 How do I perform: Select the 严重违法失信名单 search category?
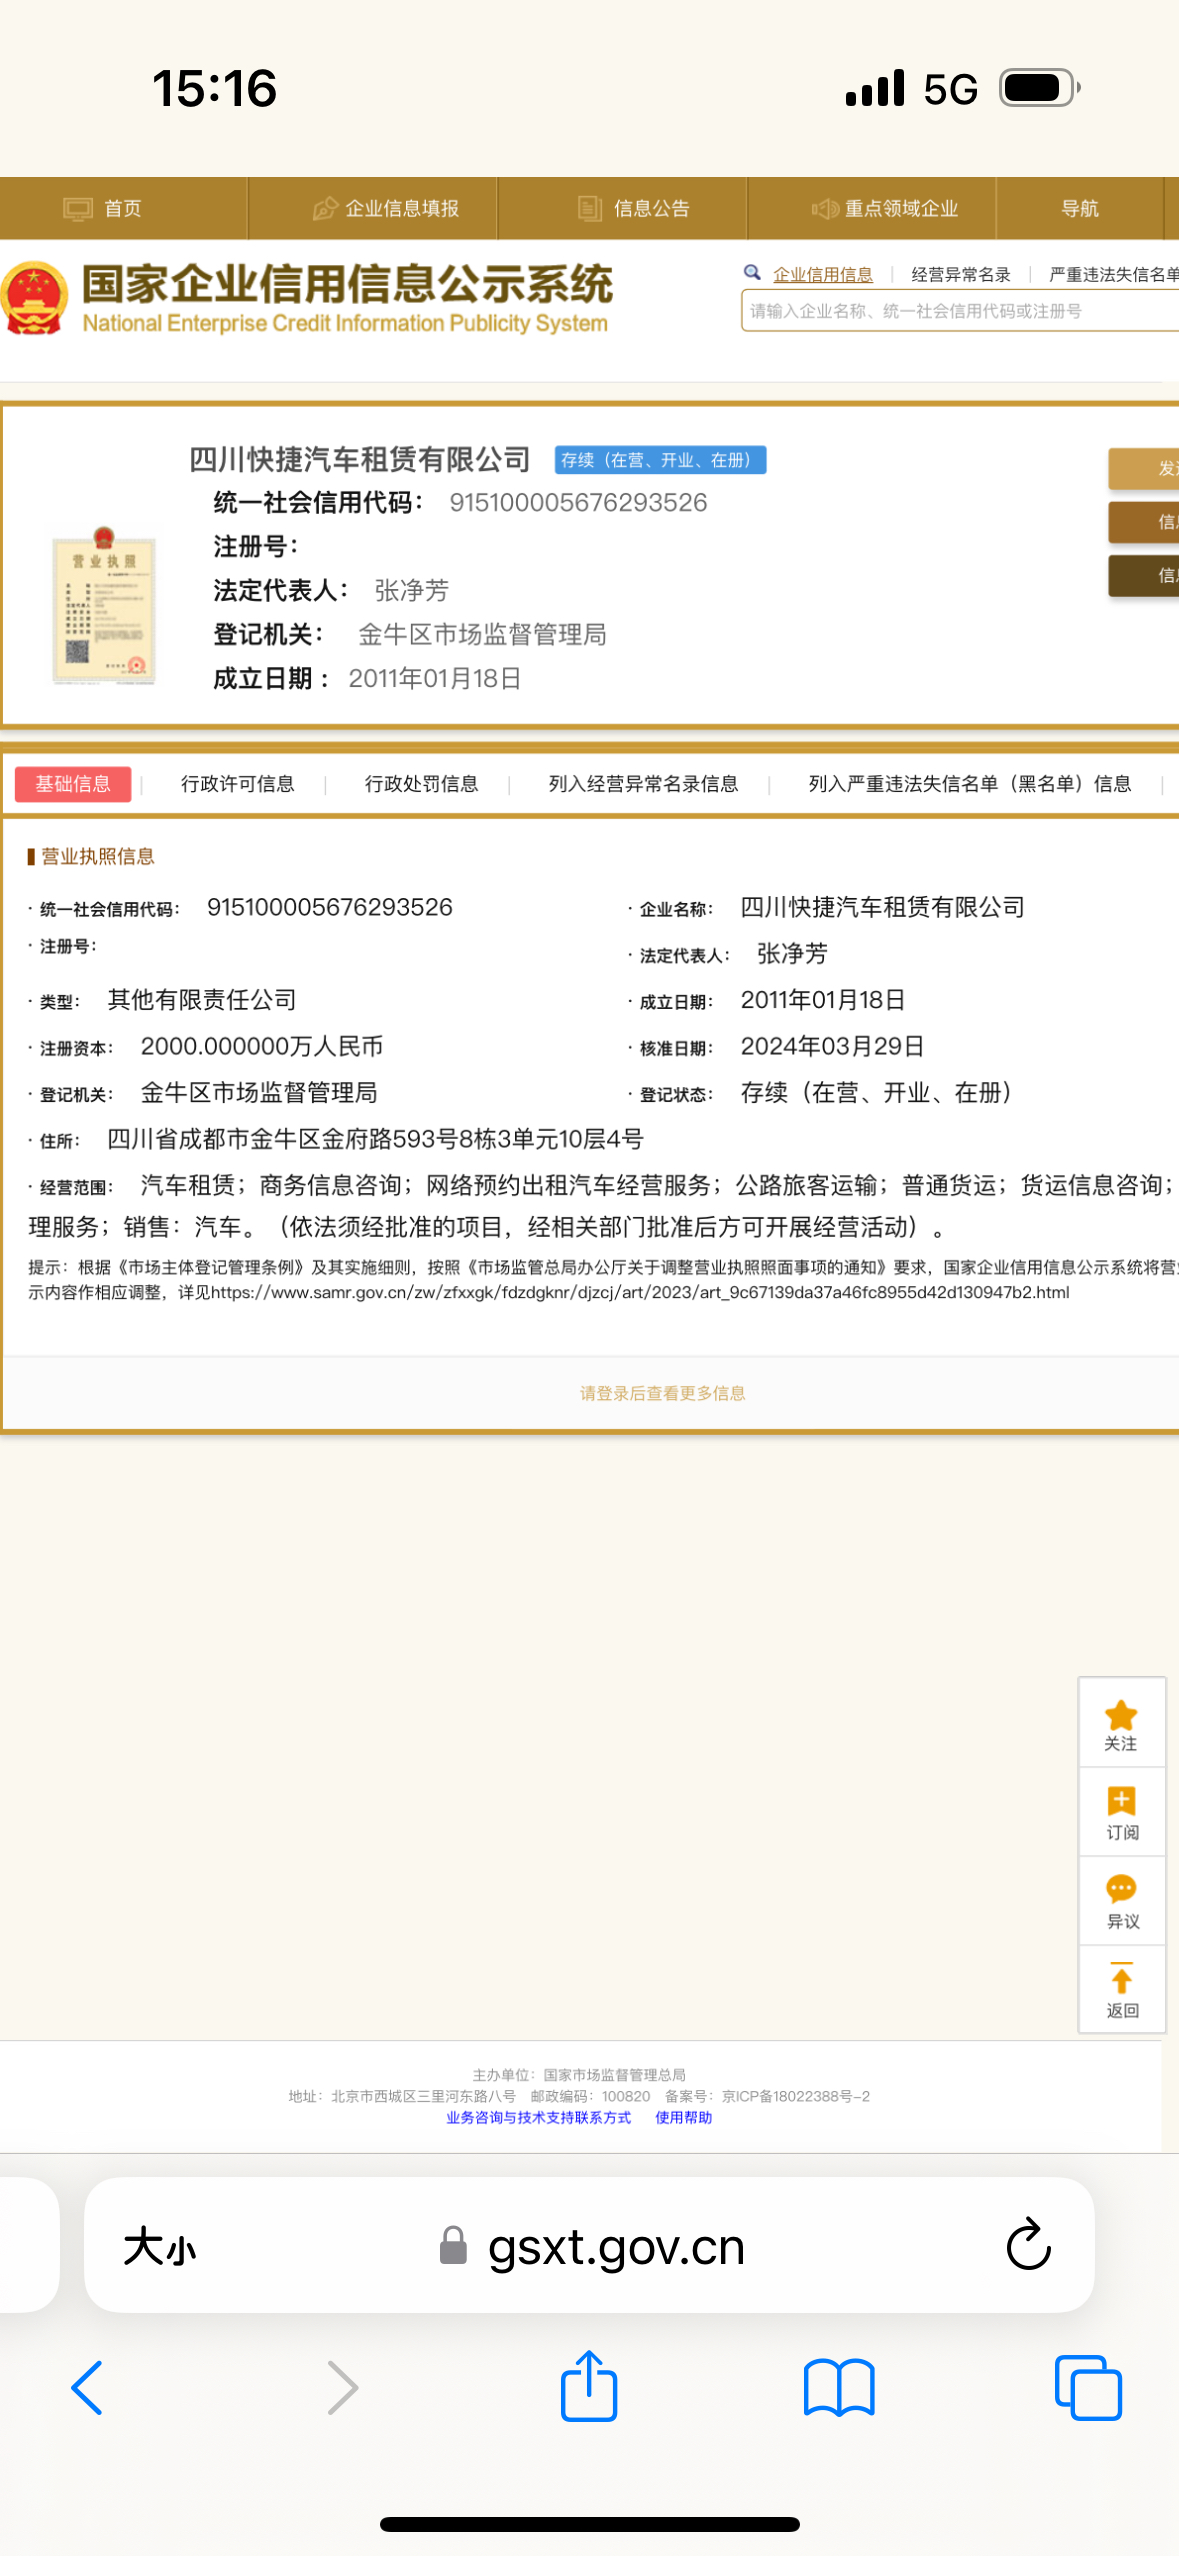pyautogui.click(x=1114, y=274)
